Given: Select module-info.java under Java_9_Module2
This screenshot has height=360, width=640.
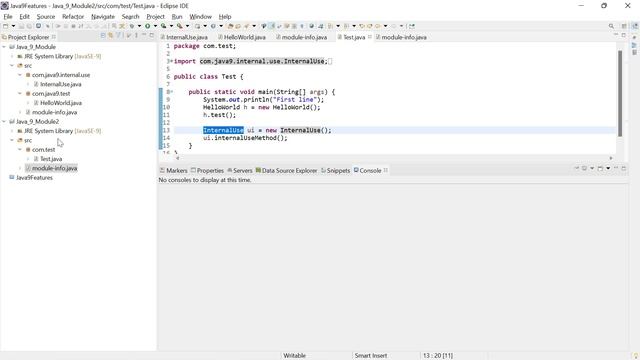Looking at the screenshot, I should click(51, 168).
